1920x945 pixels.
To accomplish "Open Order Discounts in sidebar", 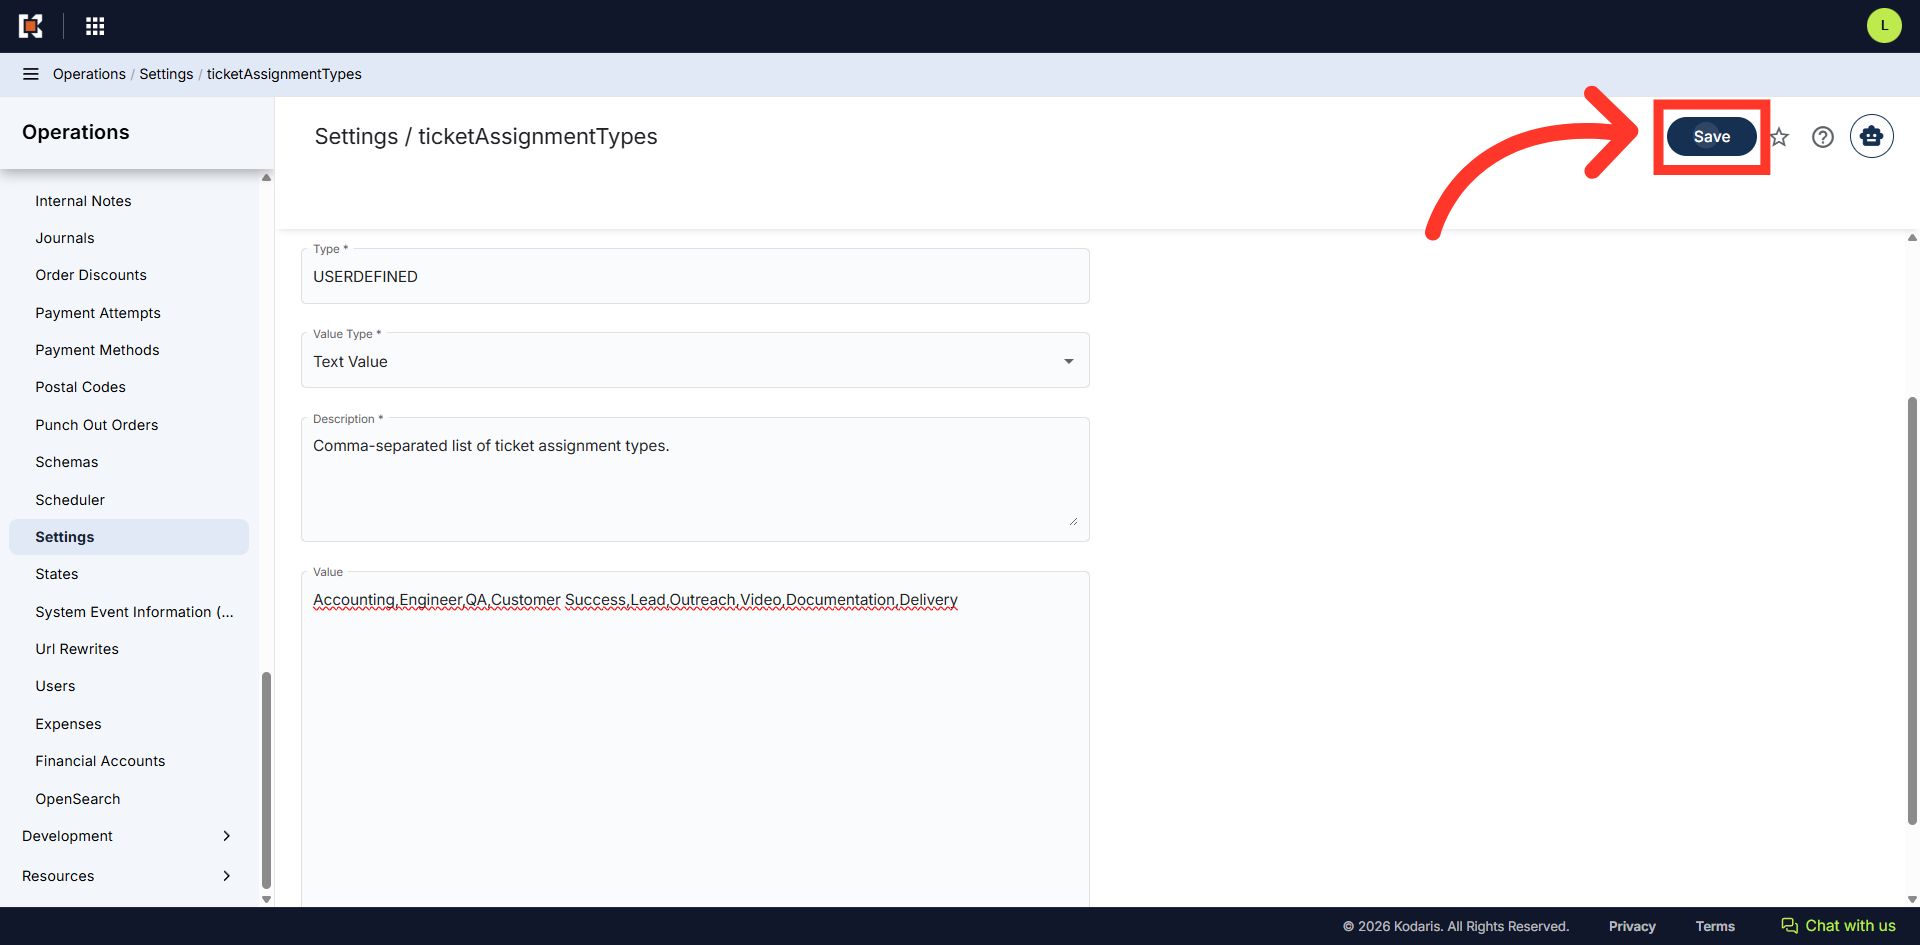I will [91, 275].
